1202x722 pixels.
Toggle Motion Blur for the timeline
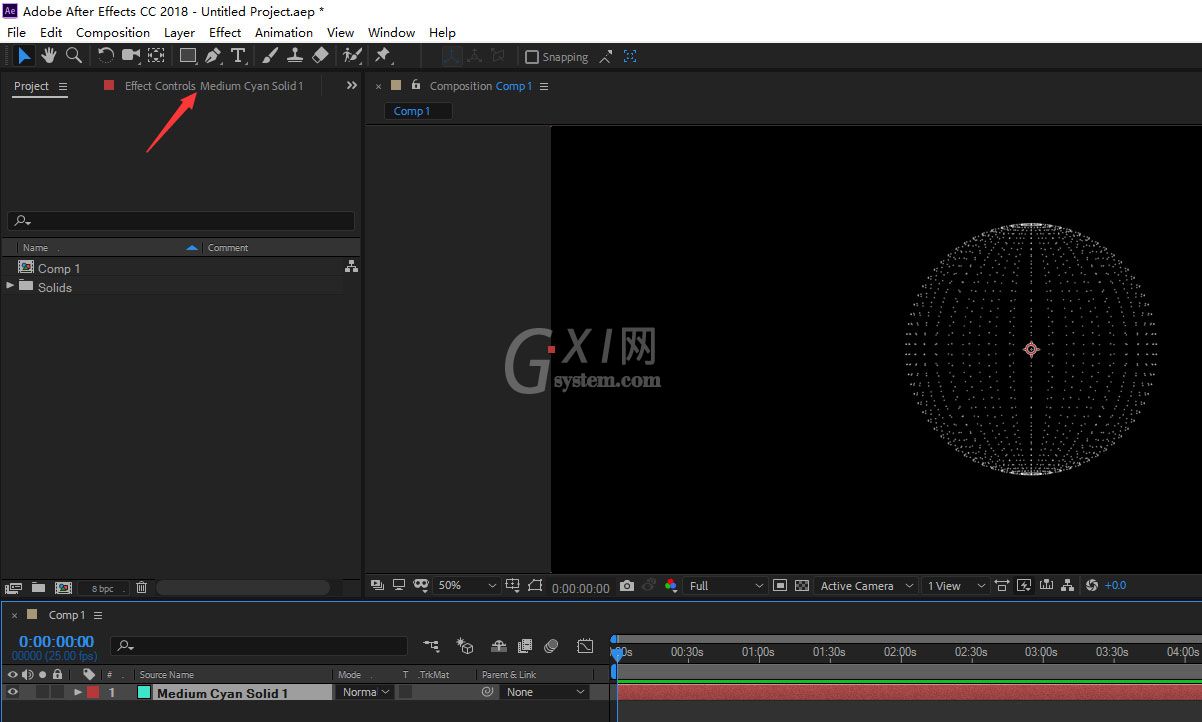click(551, 646)
